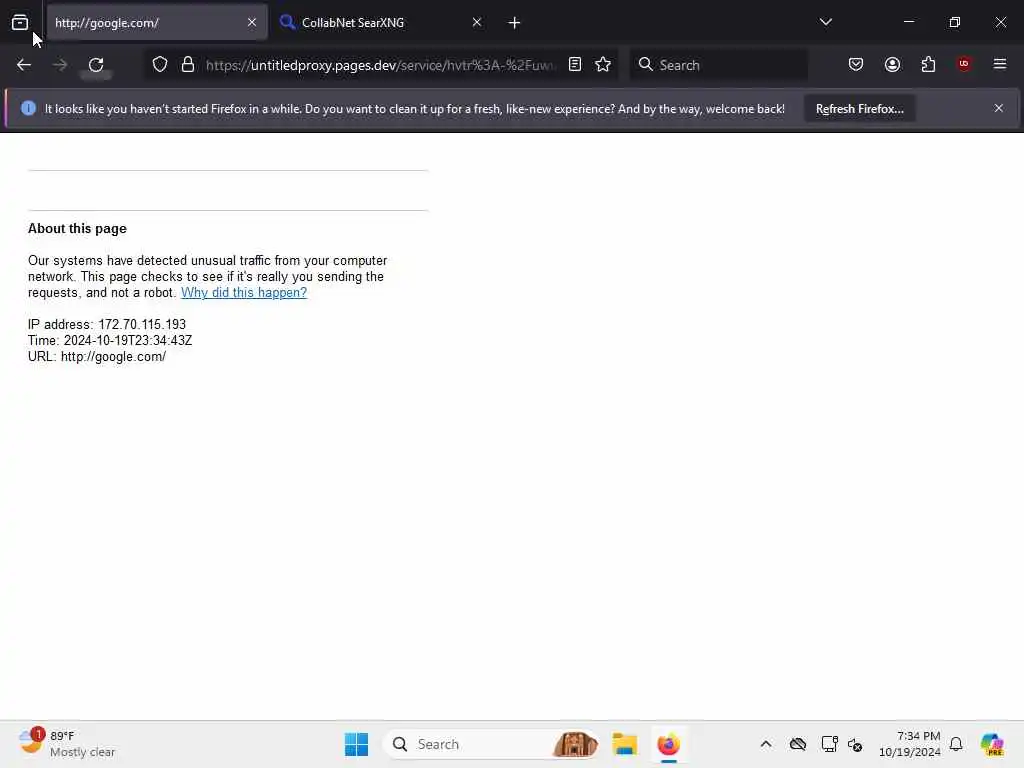This screenshot has height=768, width=1024.
Task: Open the info icon in the notification bar
Action: [28, 108]
